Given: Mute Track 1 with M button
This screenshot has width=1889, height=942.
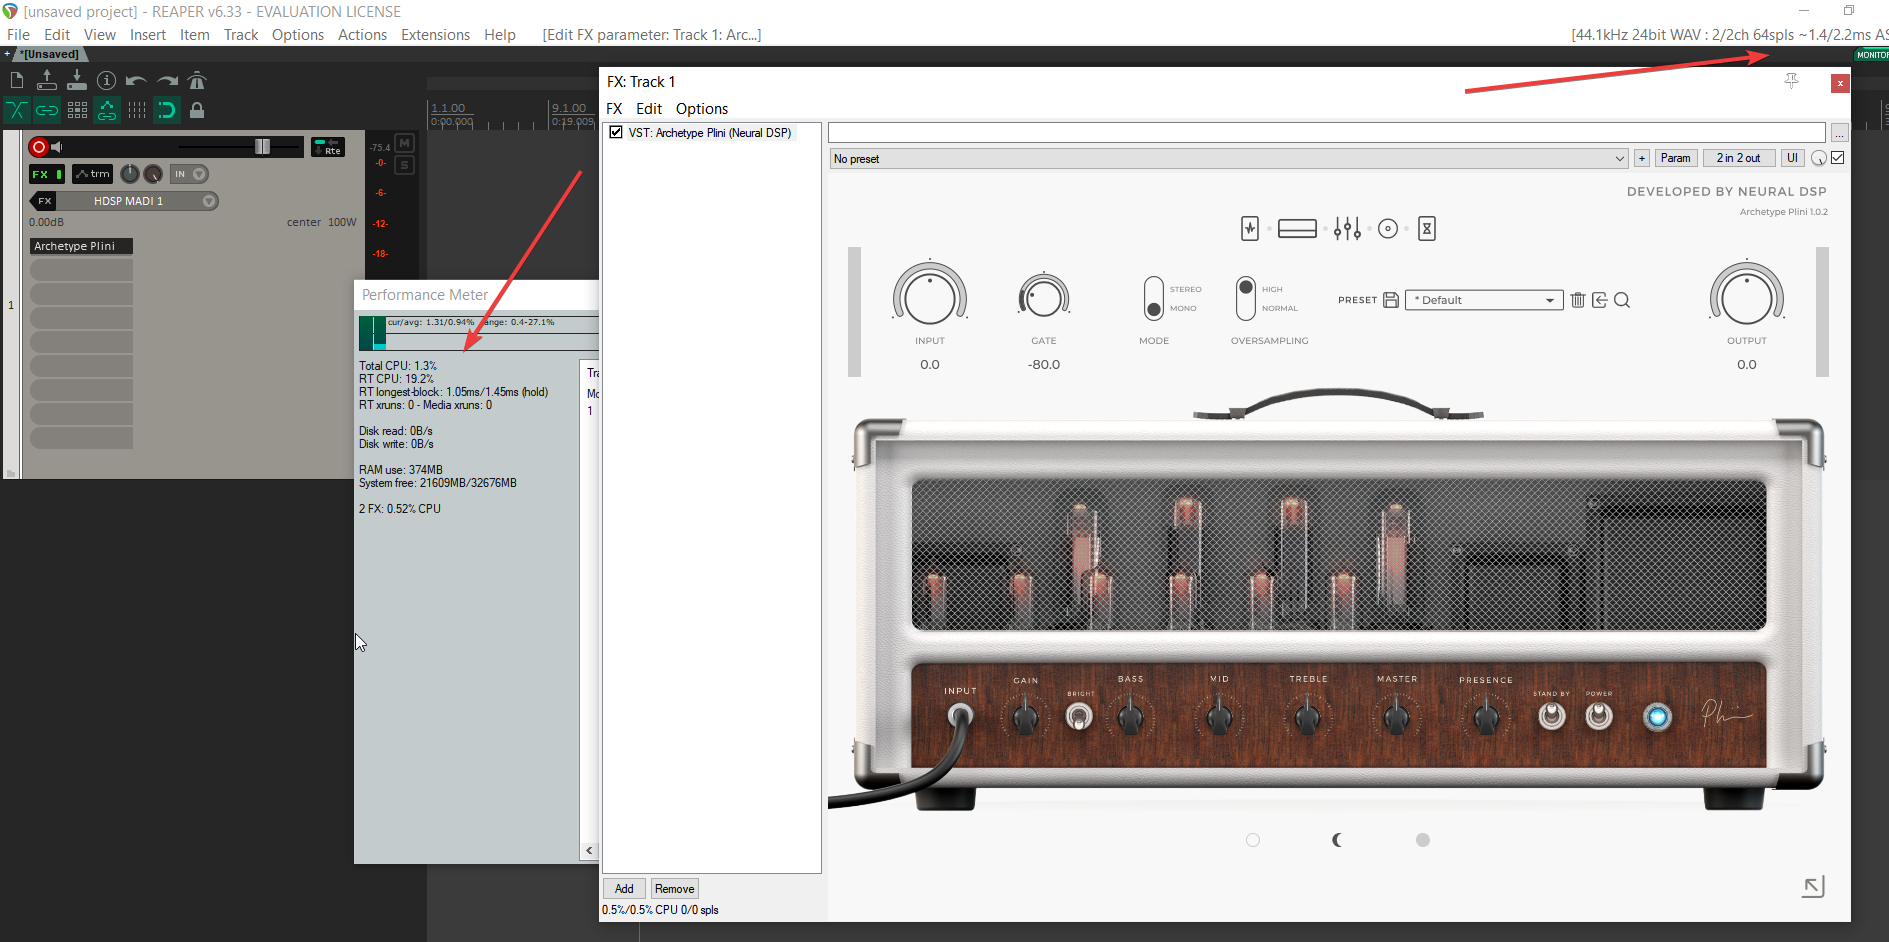Looking at the screenshot, I should (x=405, y=143).
